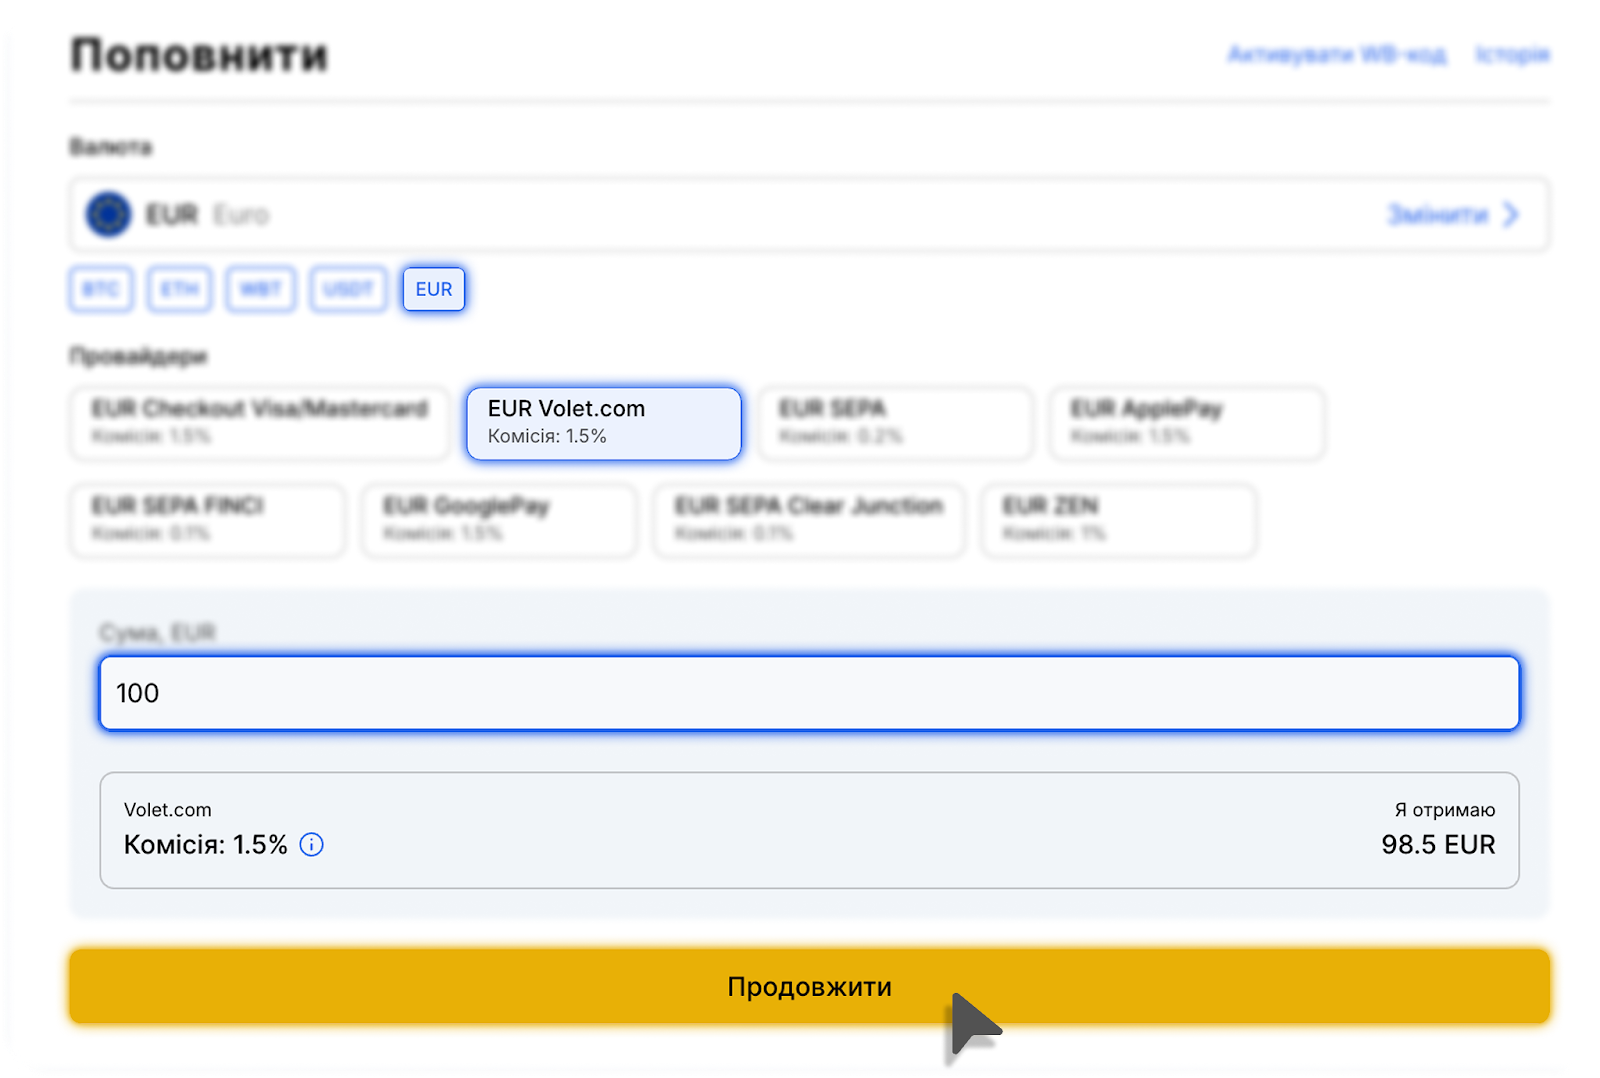Select the ETH quick currency chip

[180, 289]
